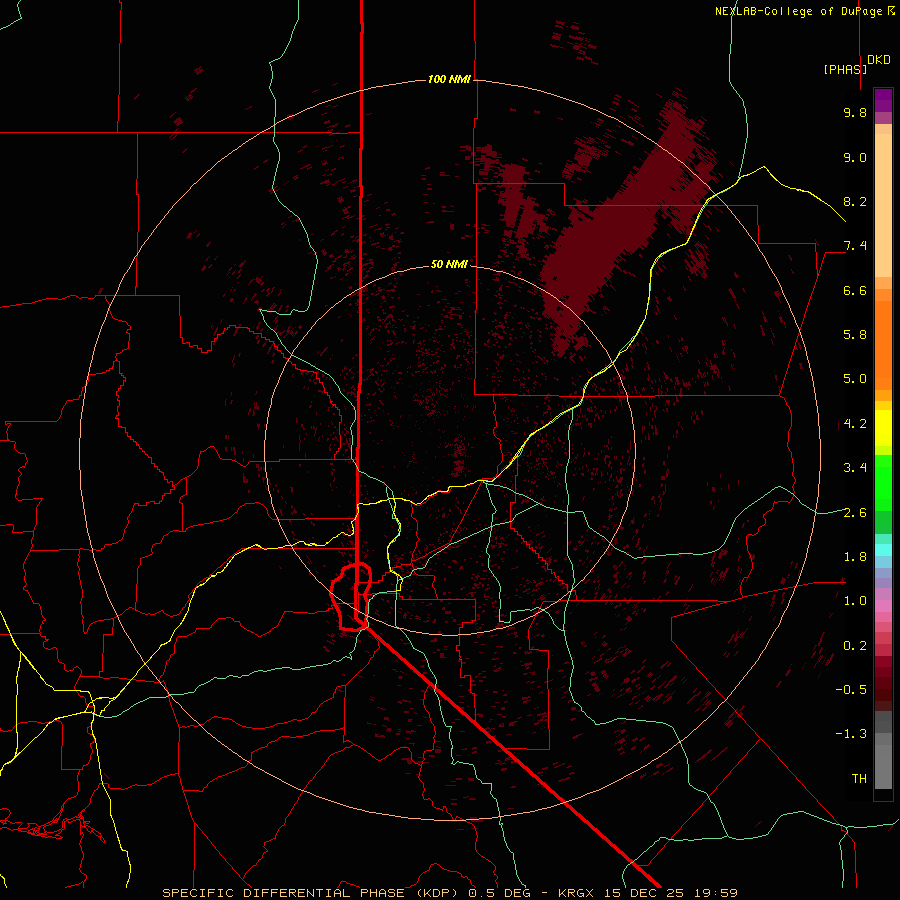Click the -0.5 value on the color scale

(851, 690)
